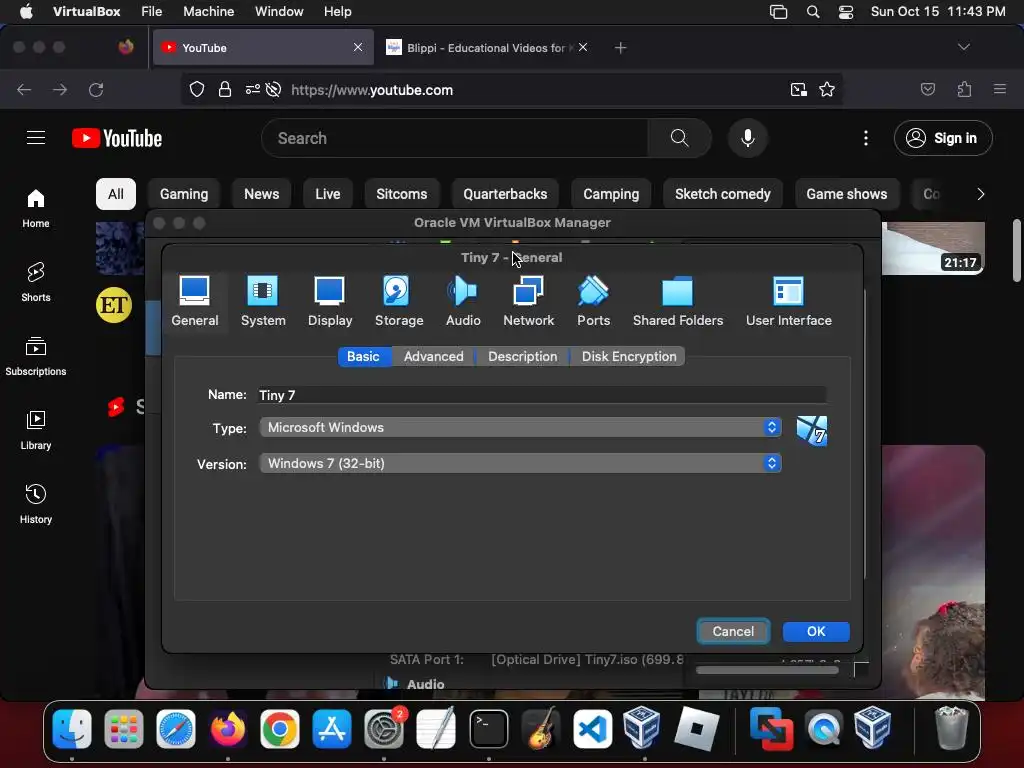Expand the Version dropdown
This screenshot has height=768, width=1024.
[520, 463]
